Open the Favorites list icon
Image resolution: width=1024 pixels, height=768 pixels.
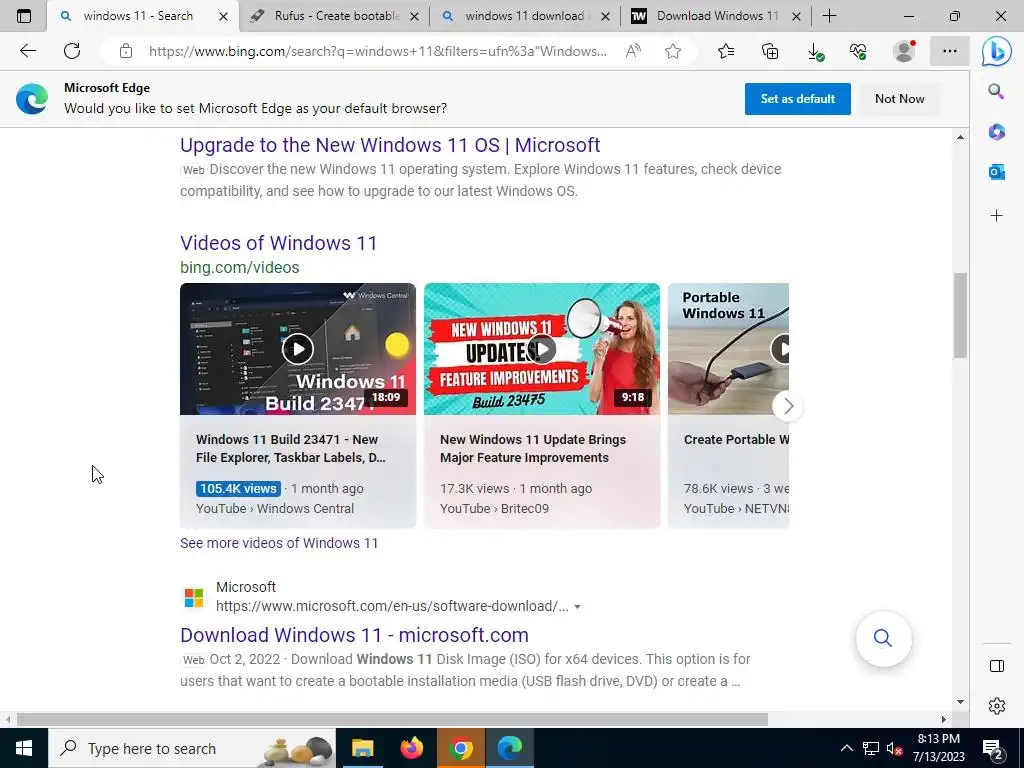726,51
